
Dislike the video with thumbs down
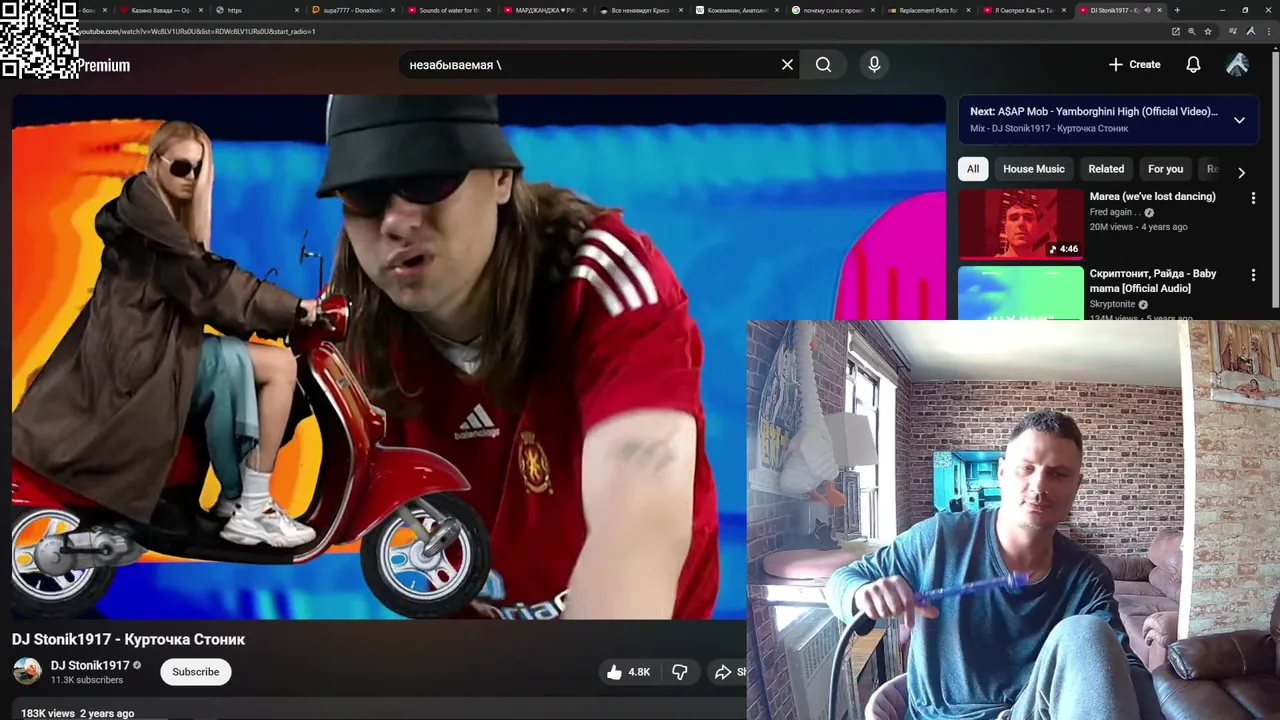coord(680,672)
